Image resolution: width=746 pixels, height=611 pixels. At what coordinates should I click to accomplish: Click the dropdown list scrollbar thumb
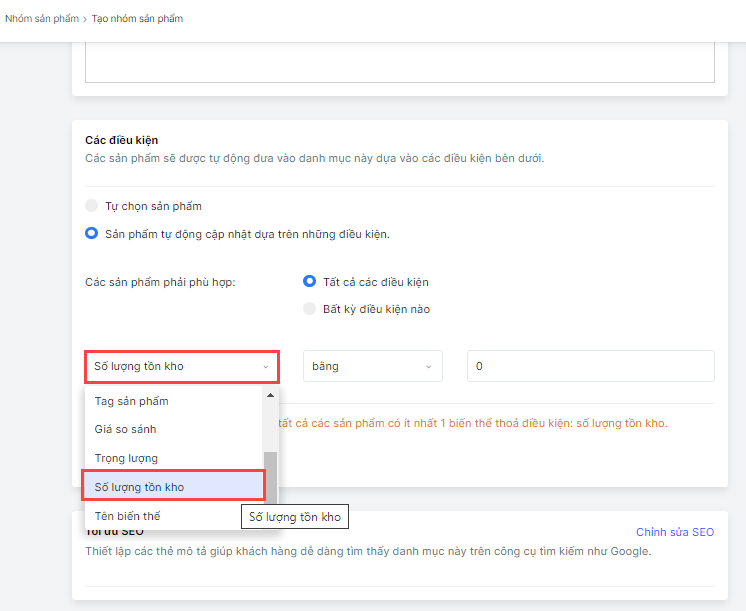270,480
